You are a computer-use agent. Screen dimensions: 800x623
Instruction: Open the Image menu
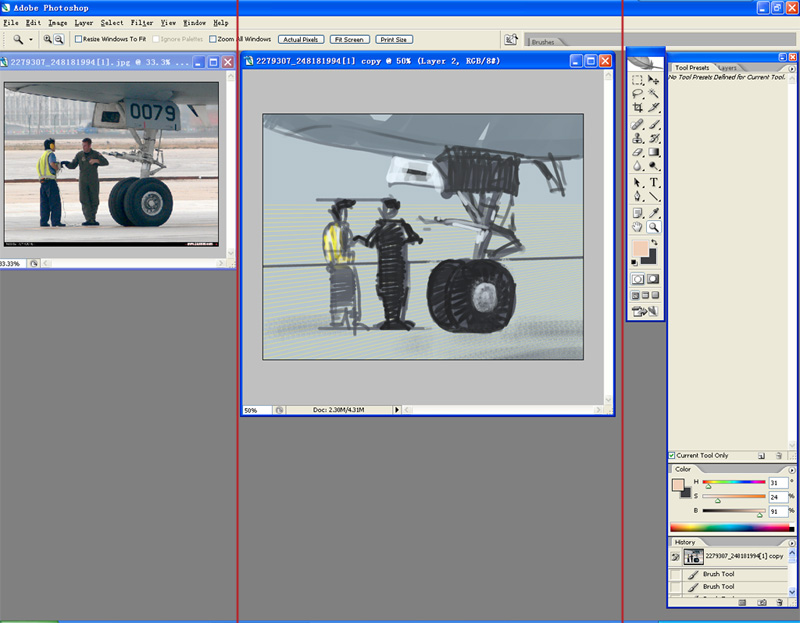(58, 22)
